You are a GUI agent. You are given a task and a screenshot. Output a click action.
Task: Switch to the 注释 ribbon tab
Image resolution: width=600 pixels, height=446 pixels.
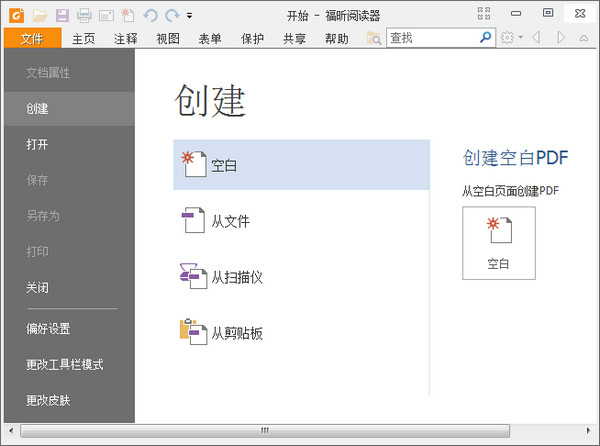click(x=126, y=39)
